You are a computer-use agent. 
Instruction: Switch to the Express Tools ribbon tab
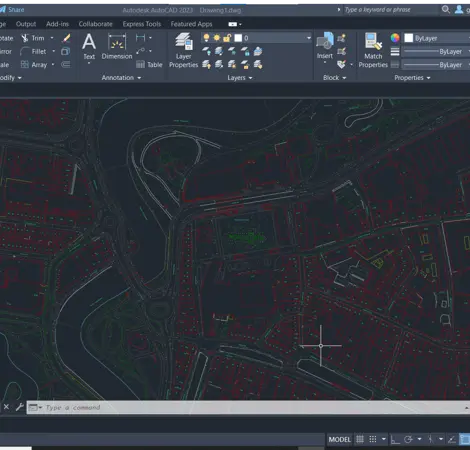(142, 24)
